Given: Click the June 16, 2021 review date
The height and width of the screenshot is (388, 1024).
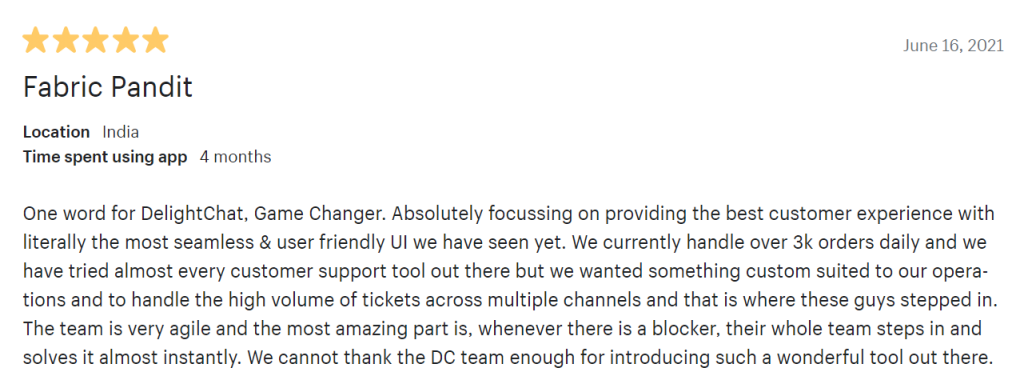Looking at the screenshot, I should click(x=953, y=46).
